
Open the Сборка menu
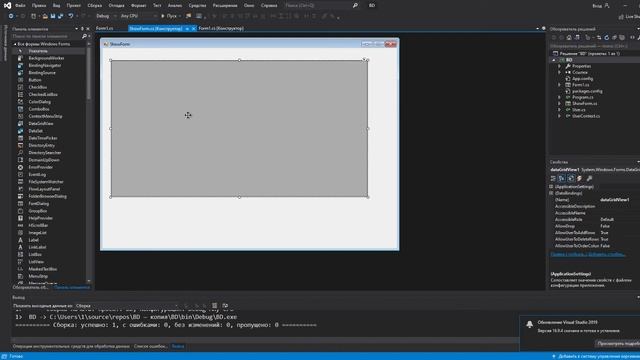[94, 6]
